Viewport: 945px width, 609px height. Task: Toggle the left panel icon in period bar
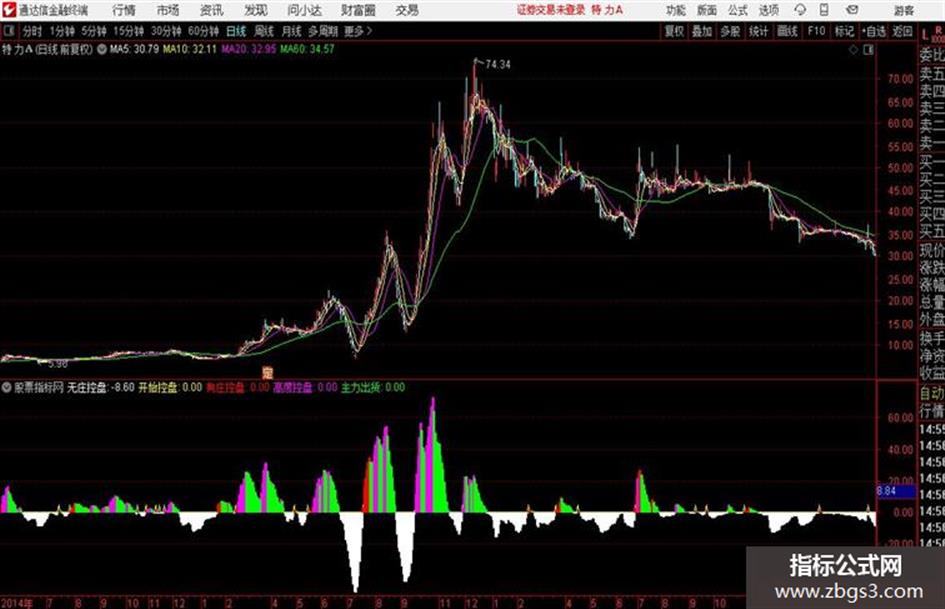pos(8,31)
